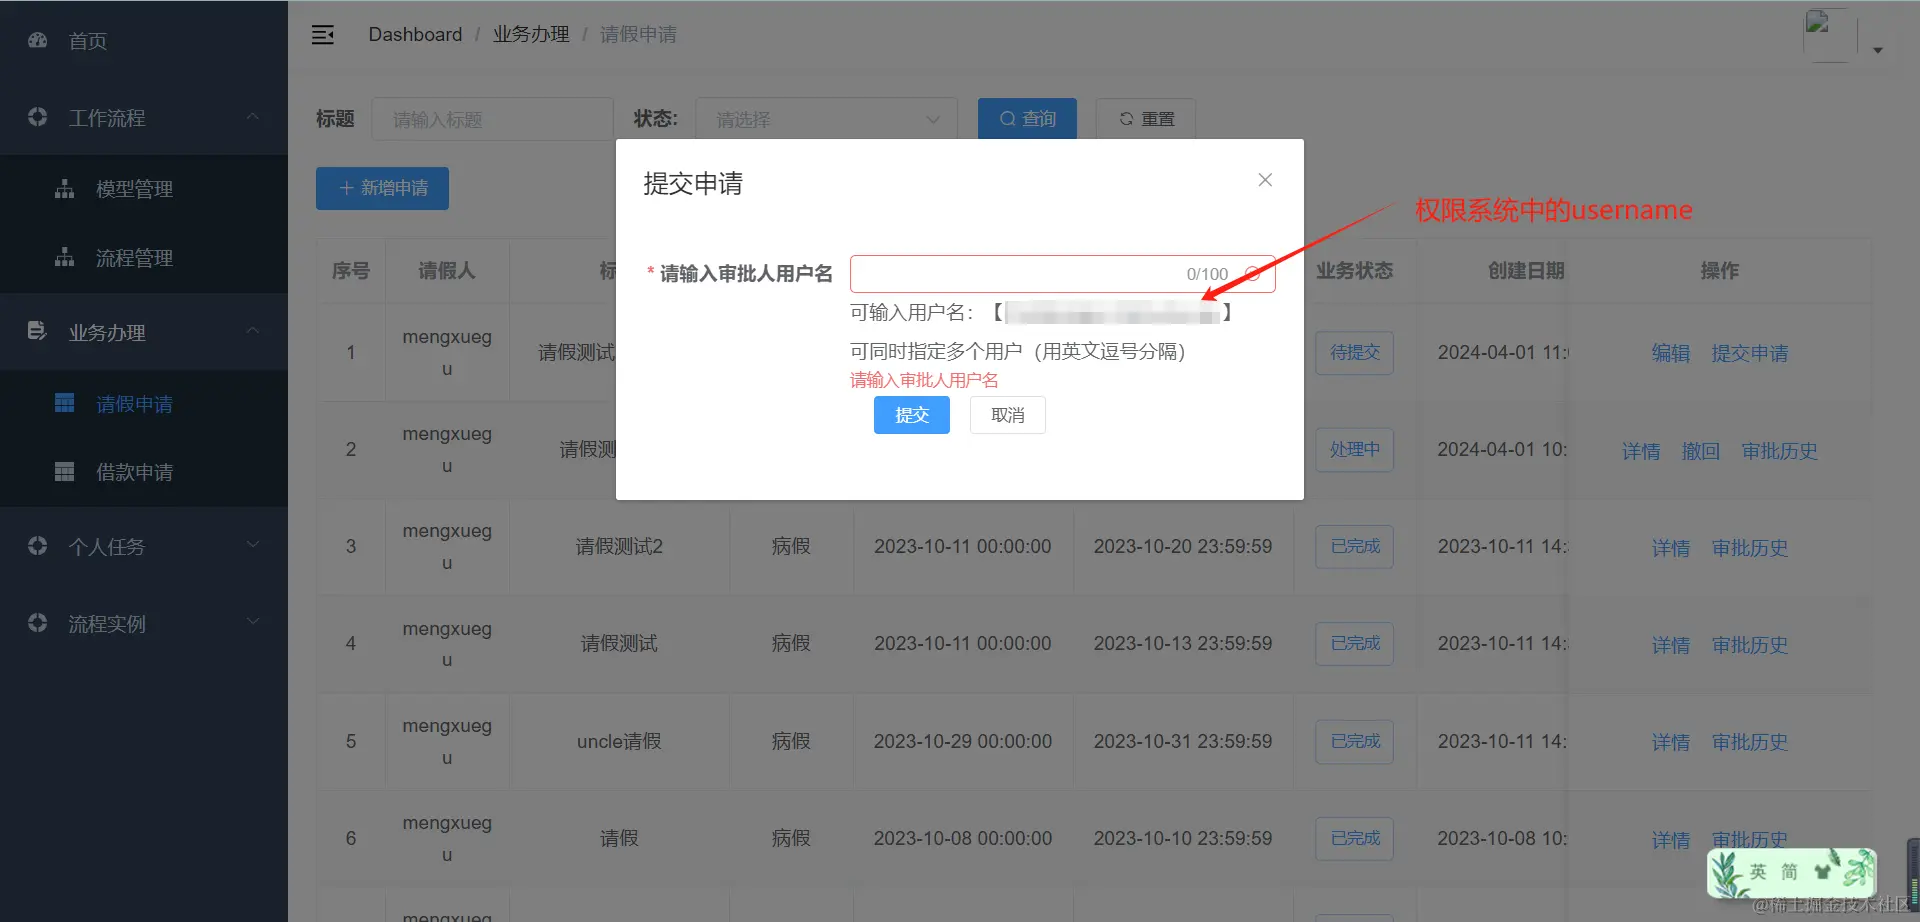Click 业务办理 breadcrumb item
The width and height of the screenshot is (1920, 922).
[531, 34]
